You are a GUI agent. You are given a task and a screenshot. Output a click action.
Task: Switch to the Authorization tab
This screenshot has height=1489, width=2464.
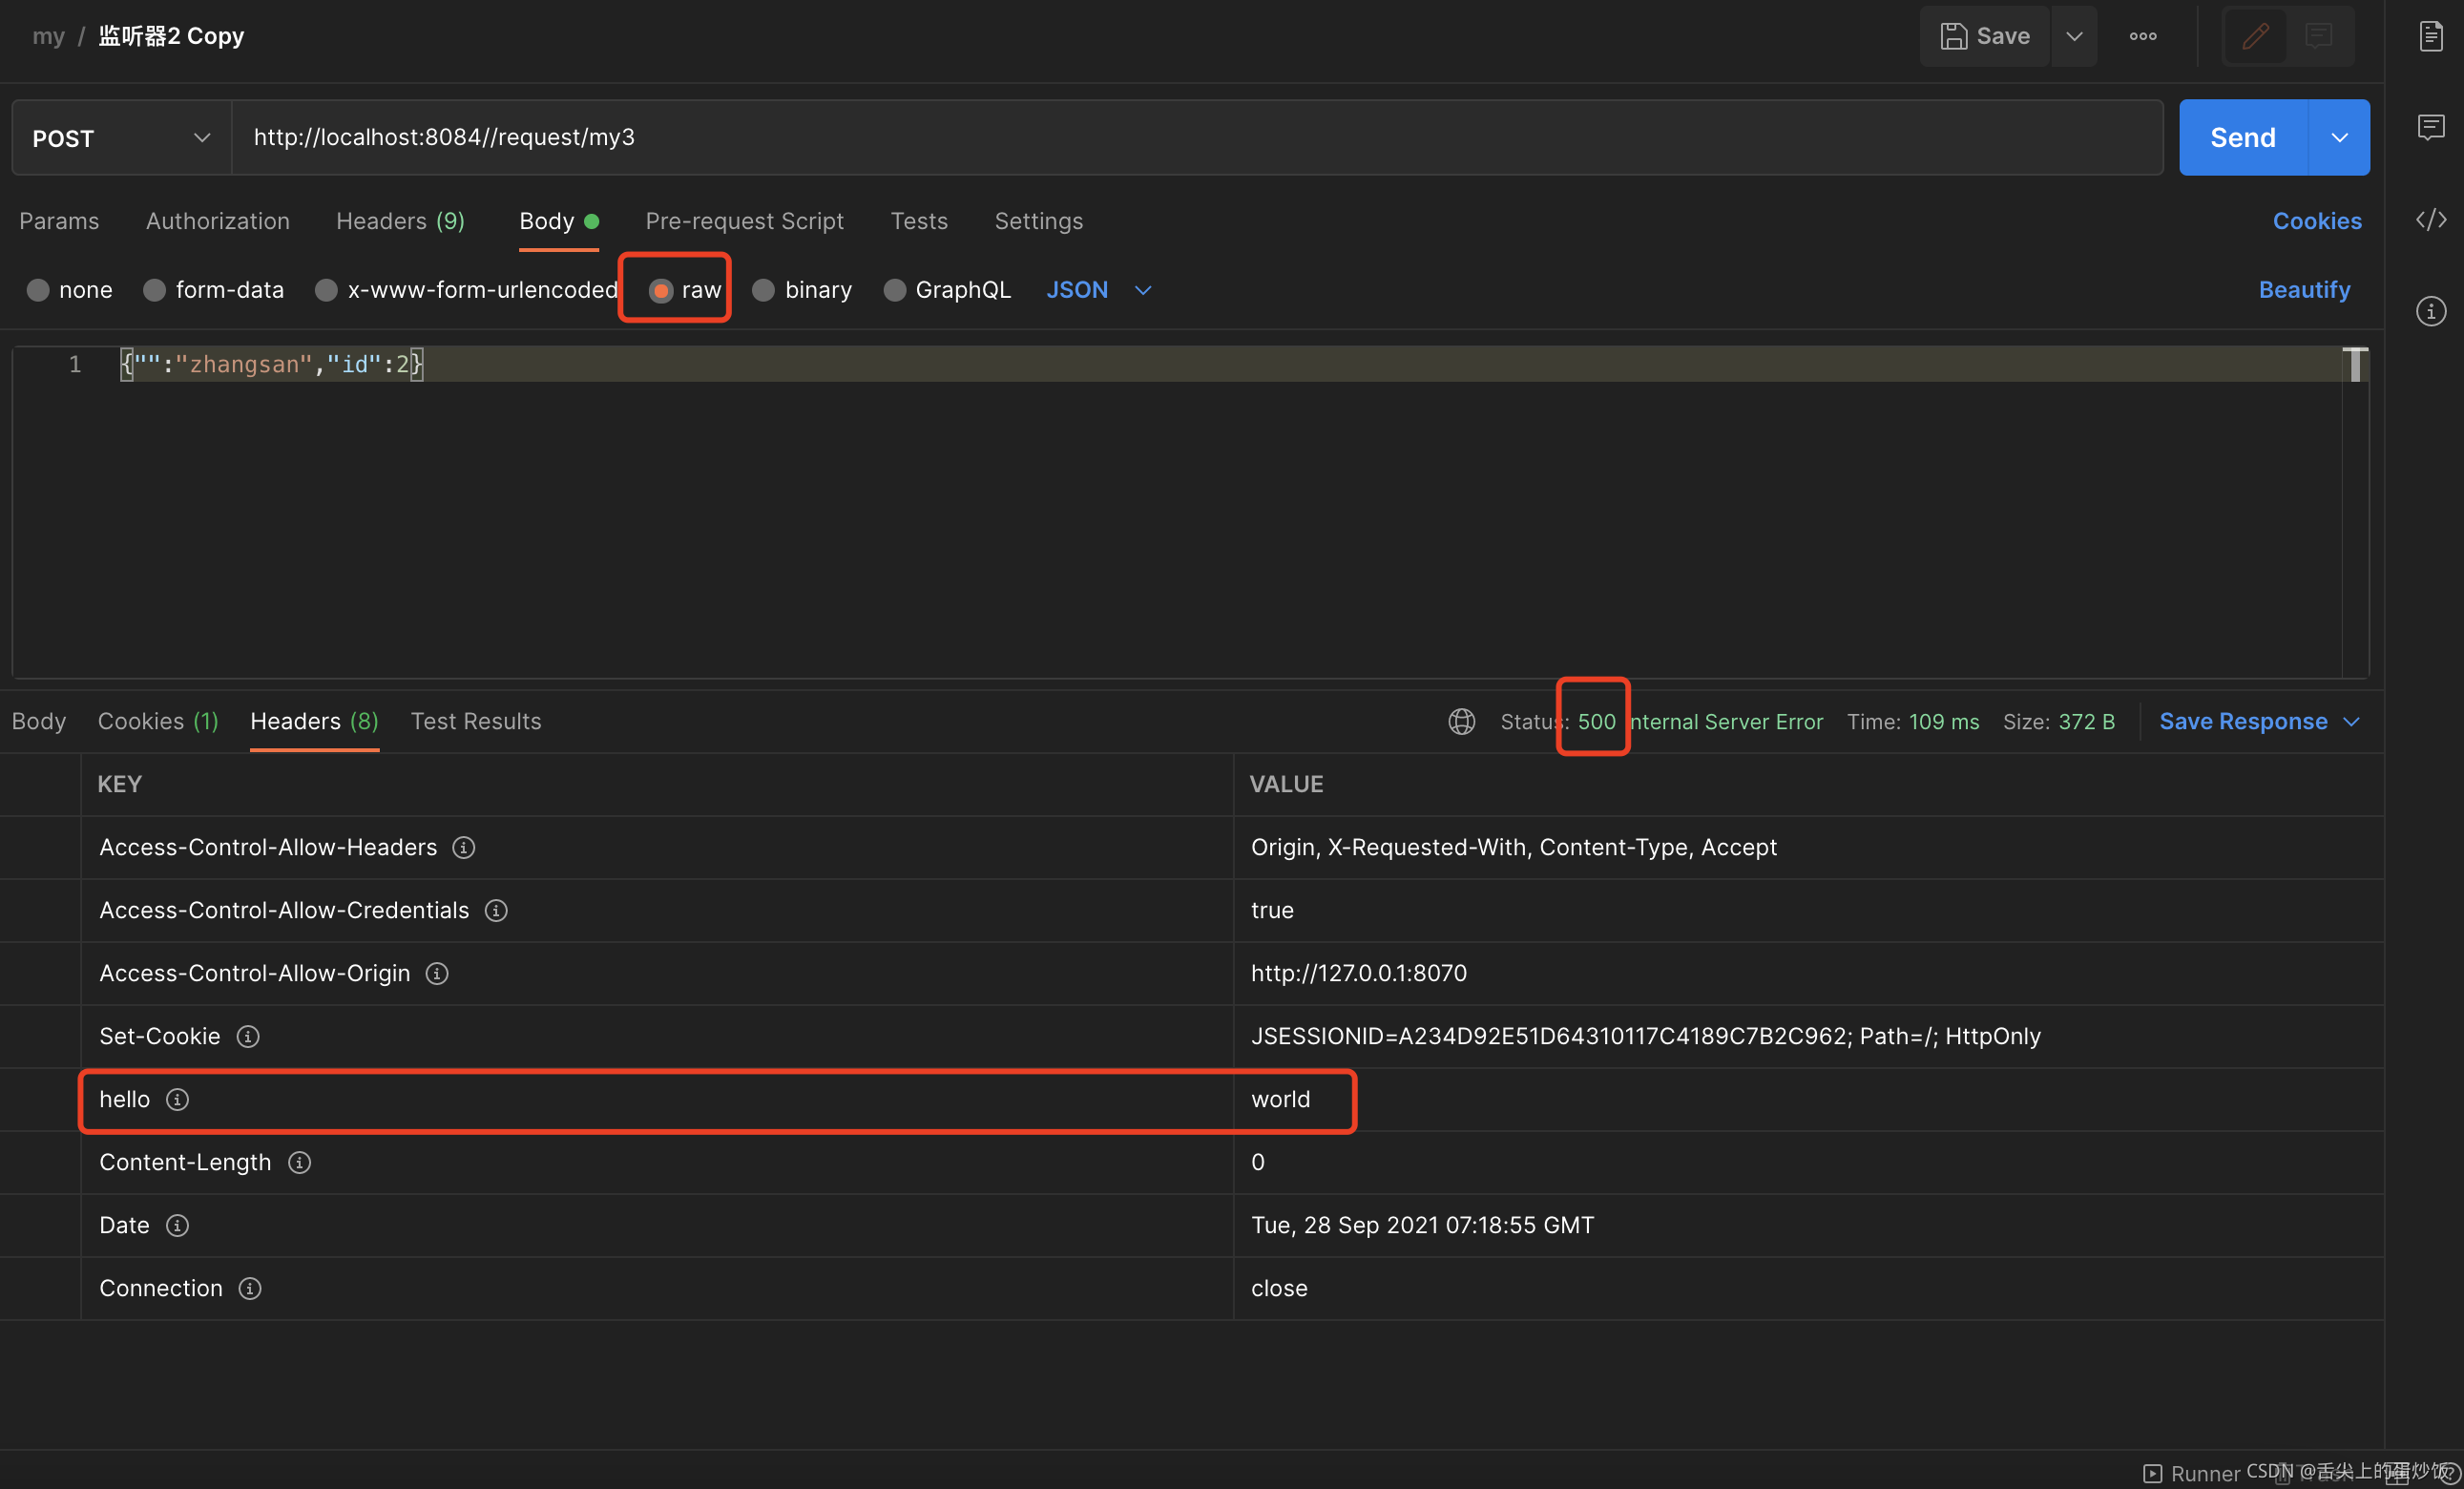coord(218,221)
